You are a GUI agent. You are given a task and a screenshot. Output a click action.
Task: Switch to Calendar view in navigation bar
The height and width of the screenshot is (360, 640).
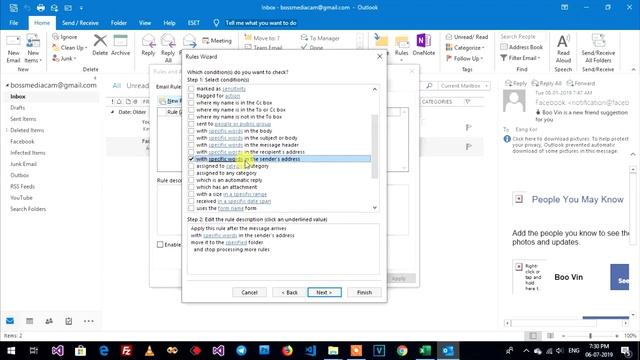pyautogui.click(x=29, y=321)
